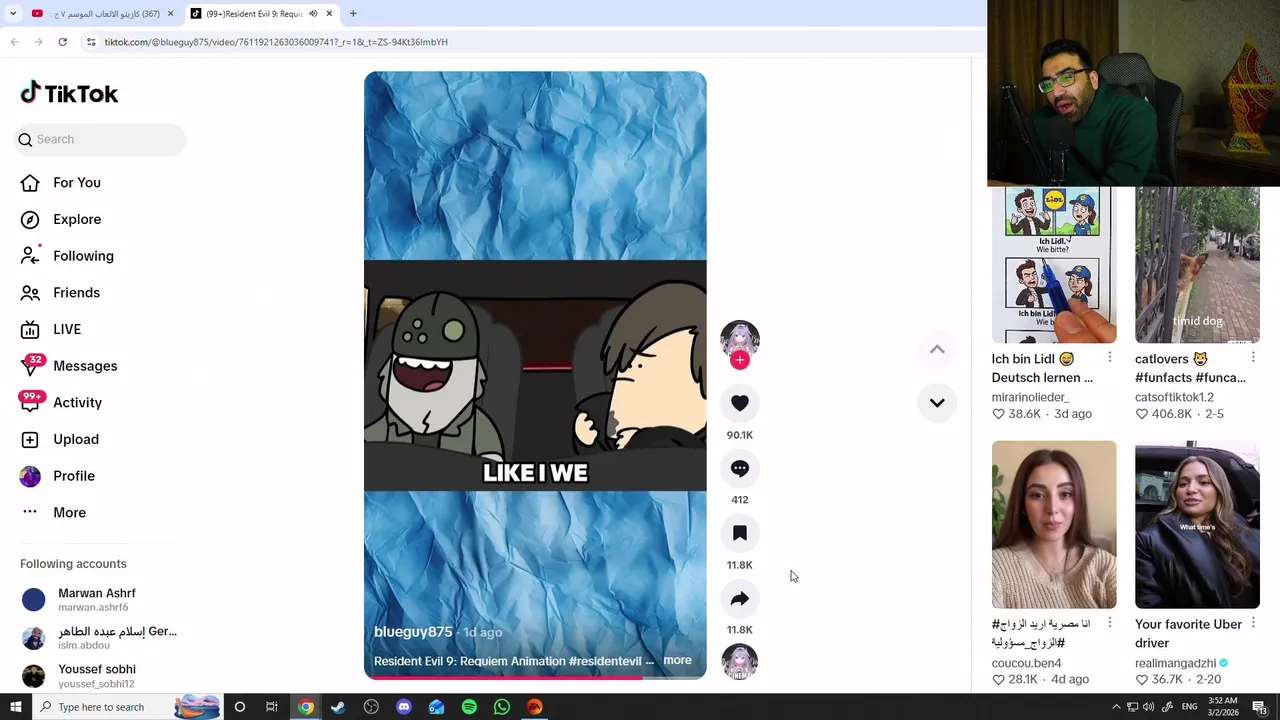Go to next video with the down arrow

(x=937, y=403)
